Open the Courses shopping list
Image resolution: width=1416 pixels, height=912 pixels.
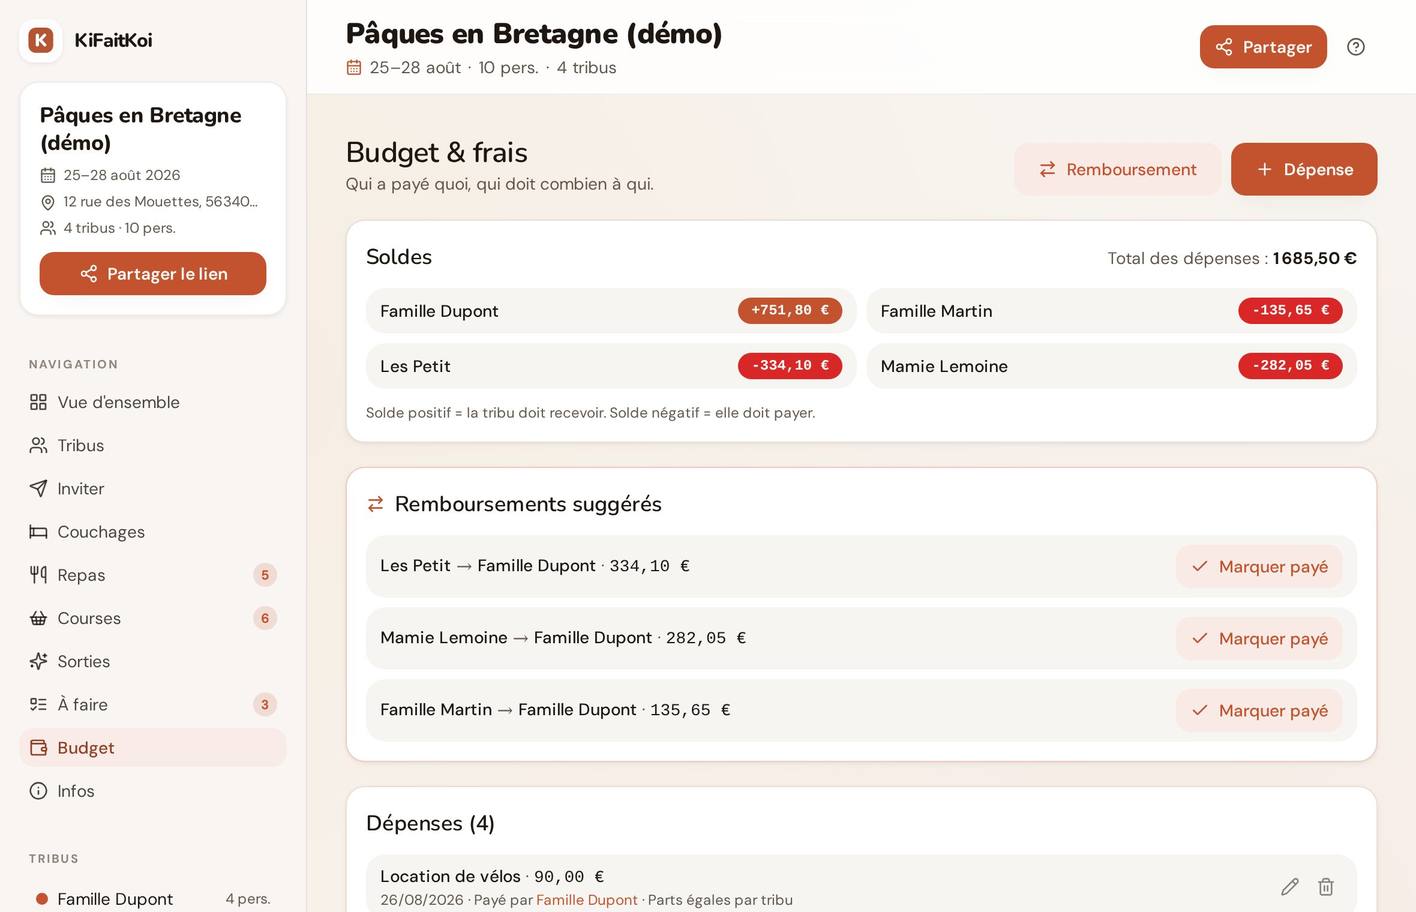(153, 618)
